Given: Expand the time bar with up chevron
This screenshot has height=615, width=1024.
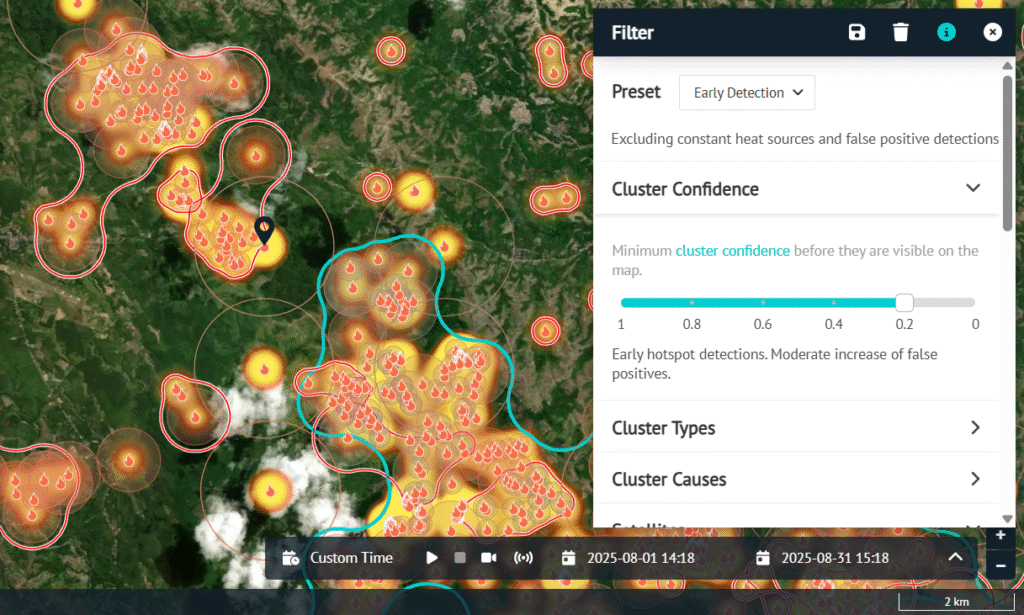Looking at the screenshot, I should click(955, 558).
